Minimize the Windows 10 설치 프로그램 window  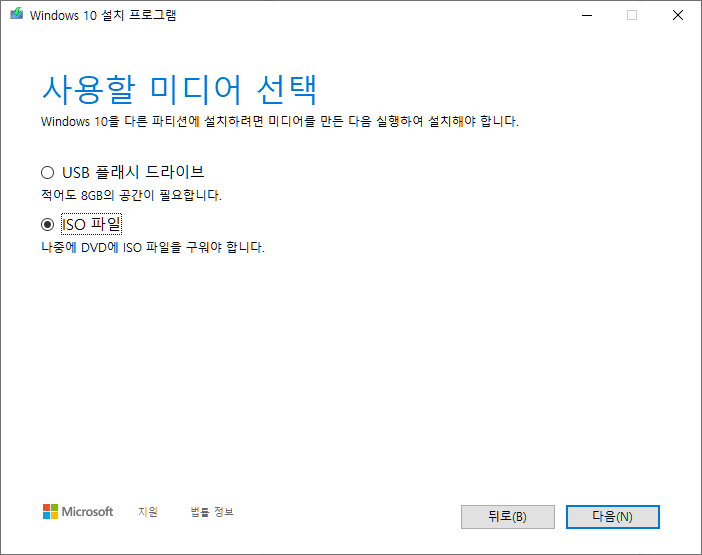587,15
